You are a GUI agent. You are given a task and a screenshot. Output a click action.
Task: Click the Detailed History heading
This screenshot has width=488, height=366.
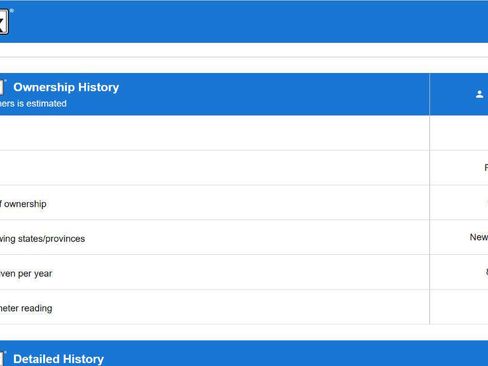(x=58, y=359)
